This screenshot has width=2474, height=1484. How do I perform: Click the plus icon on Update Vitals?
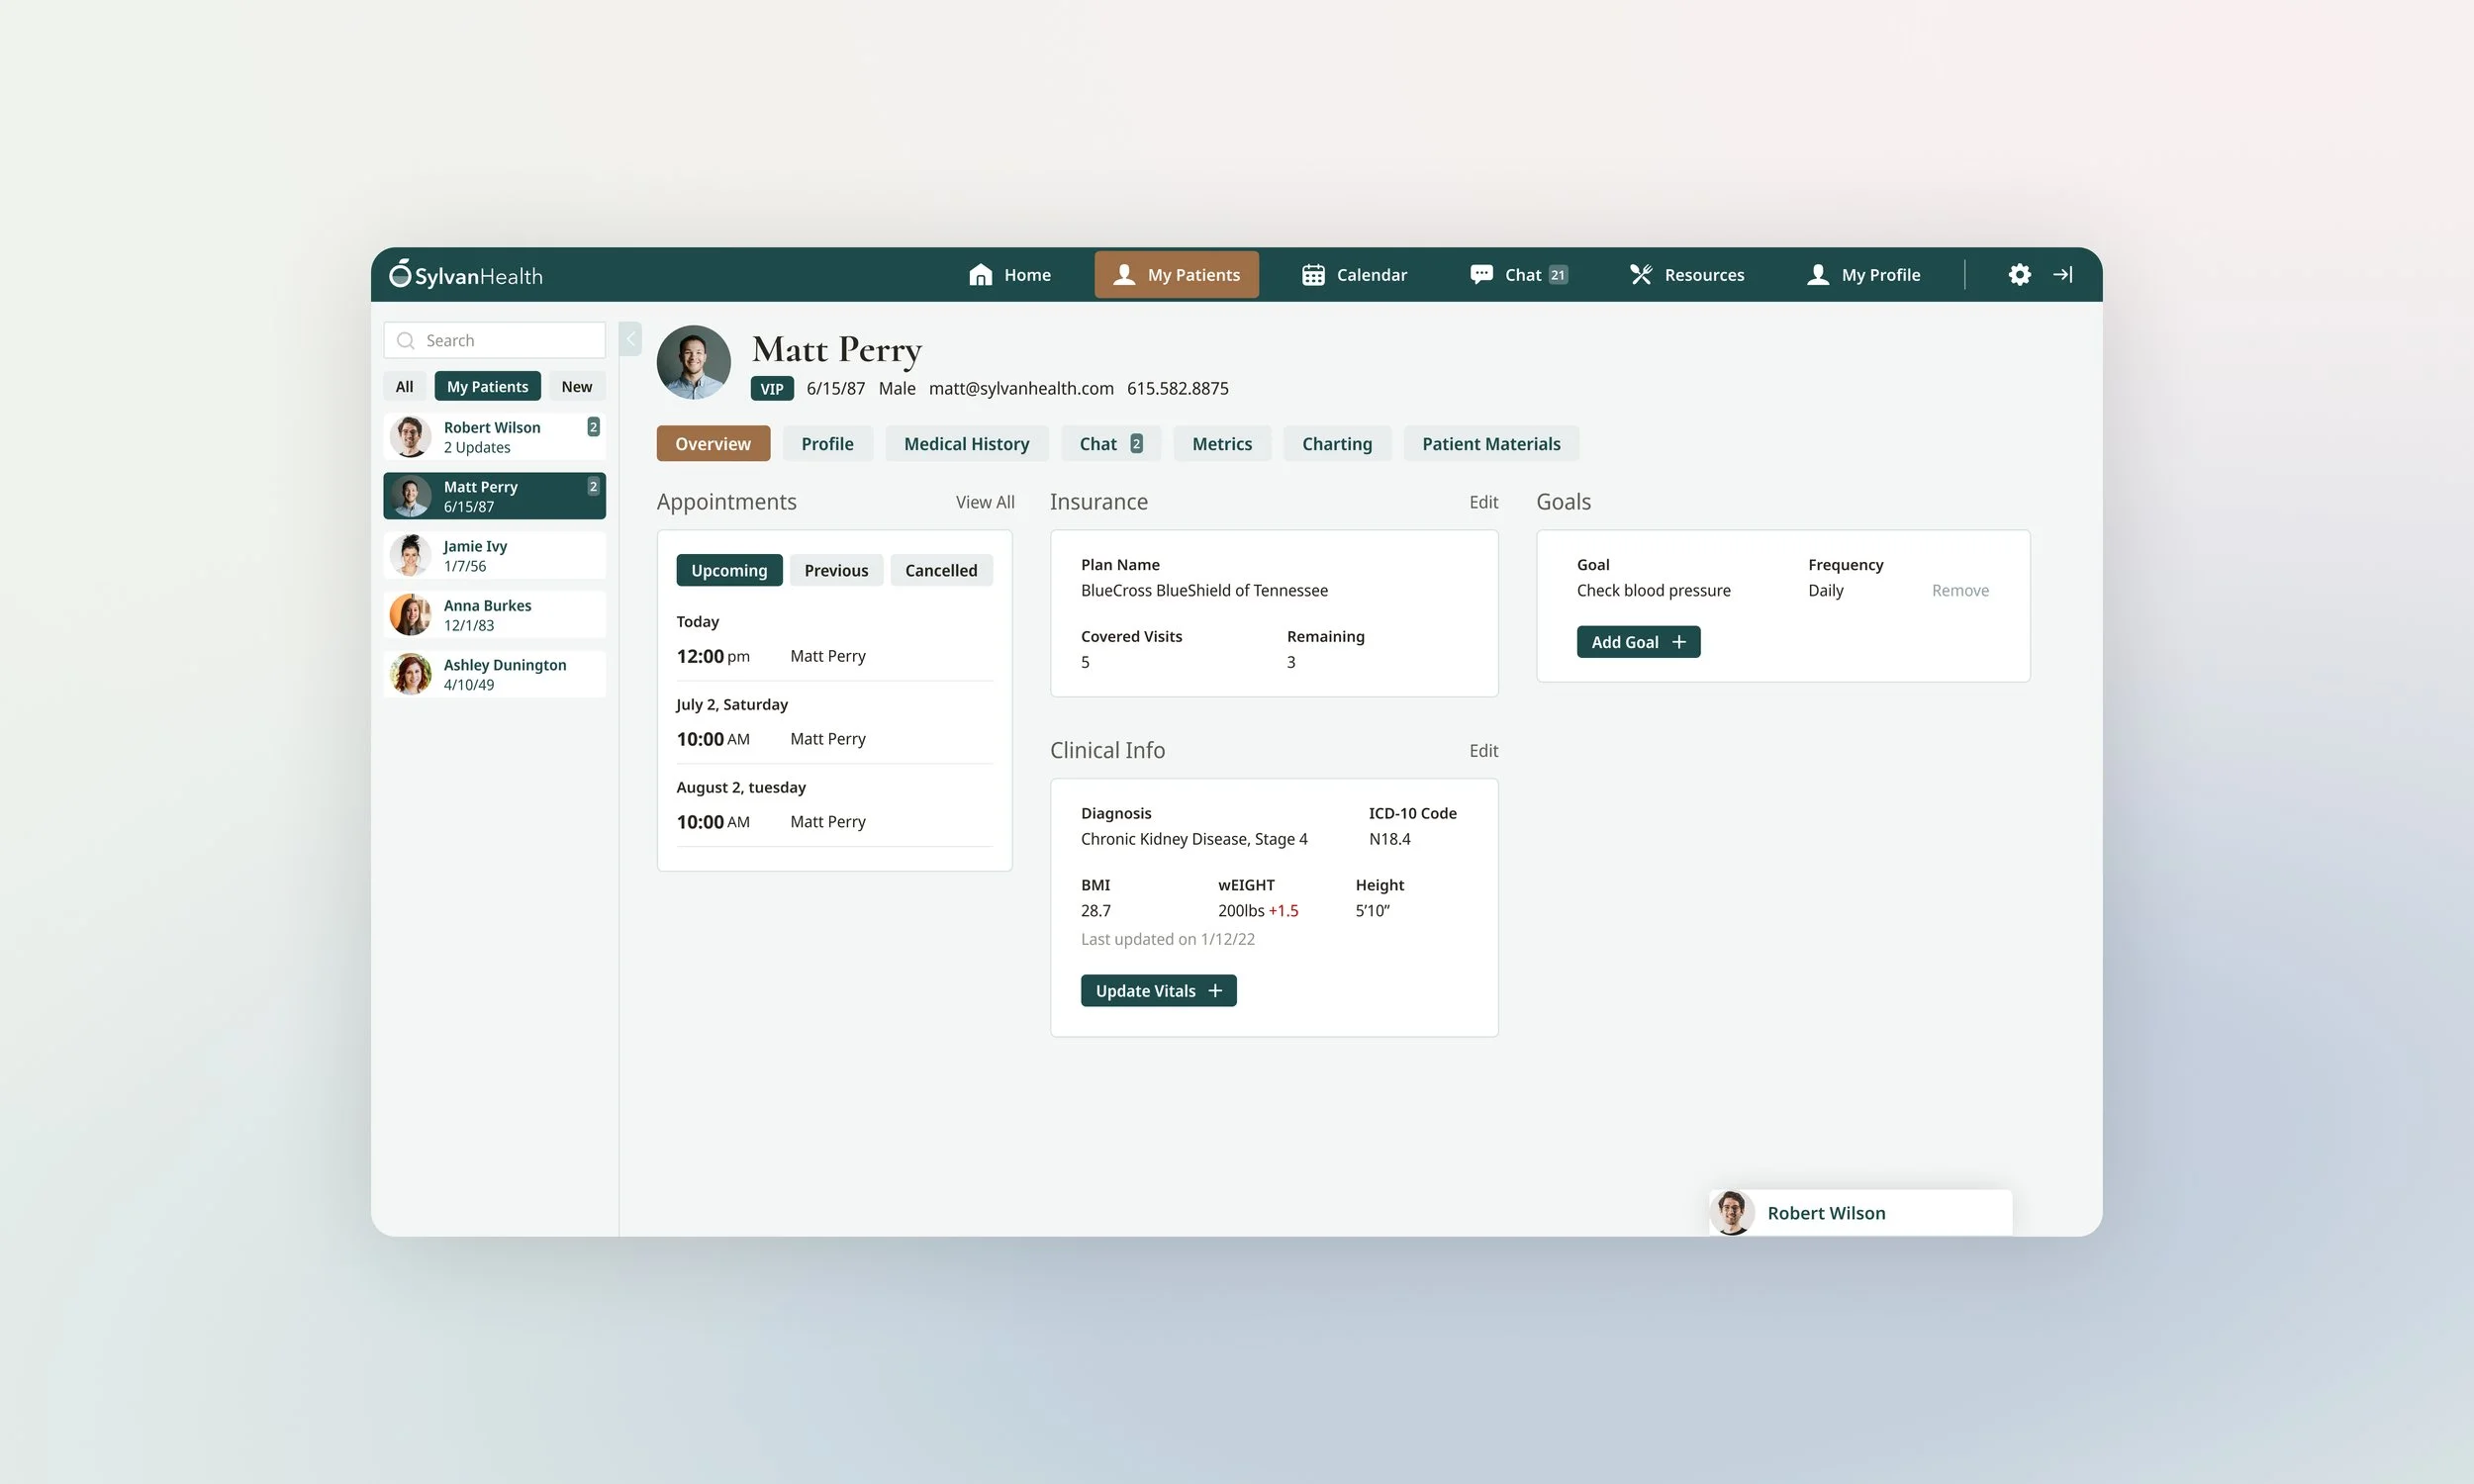click(x=1215, y=990)
